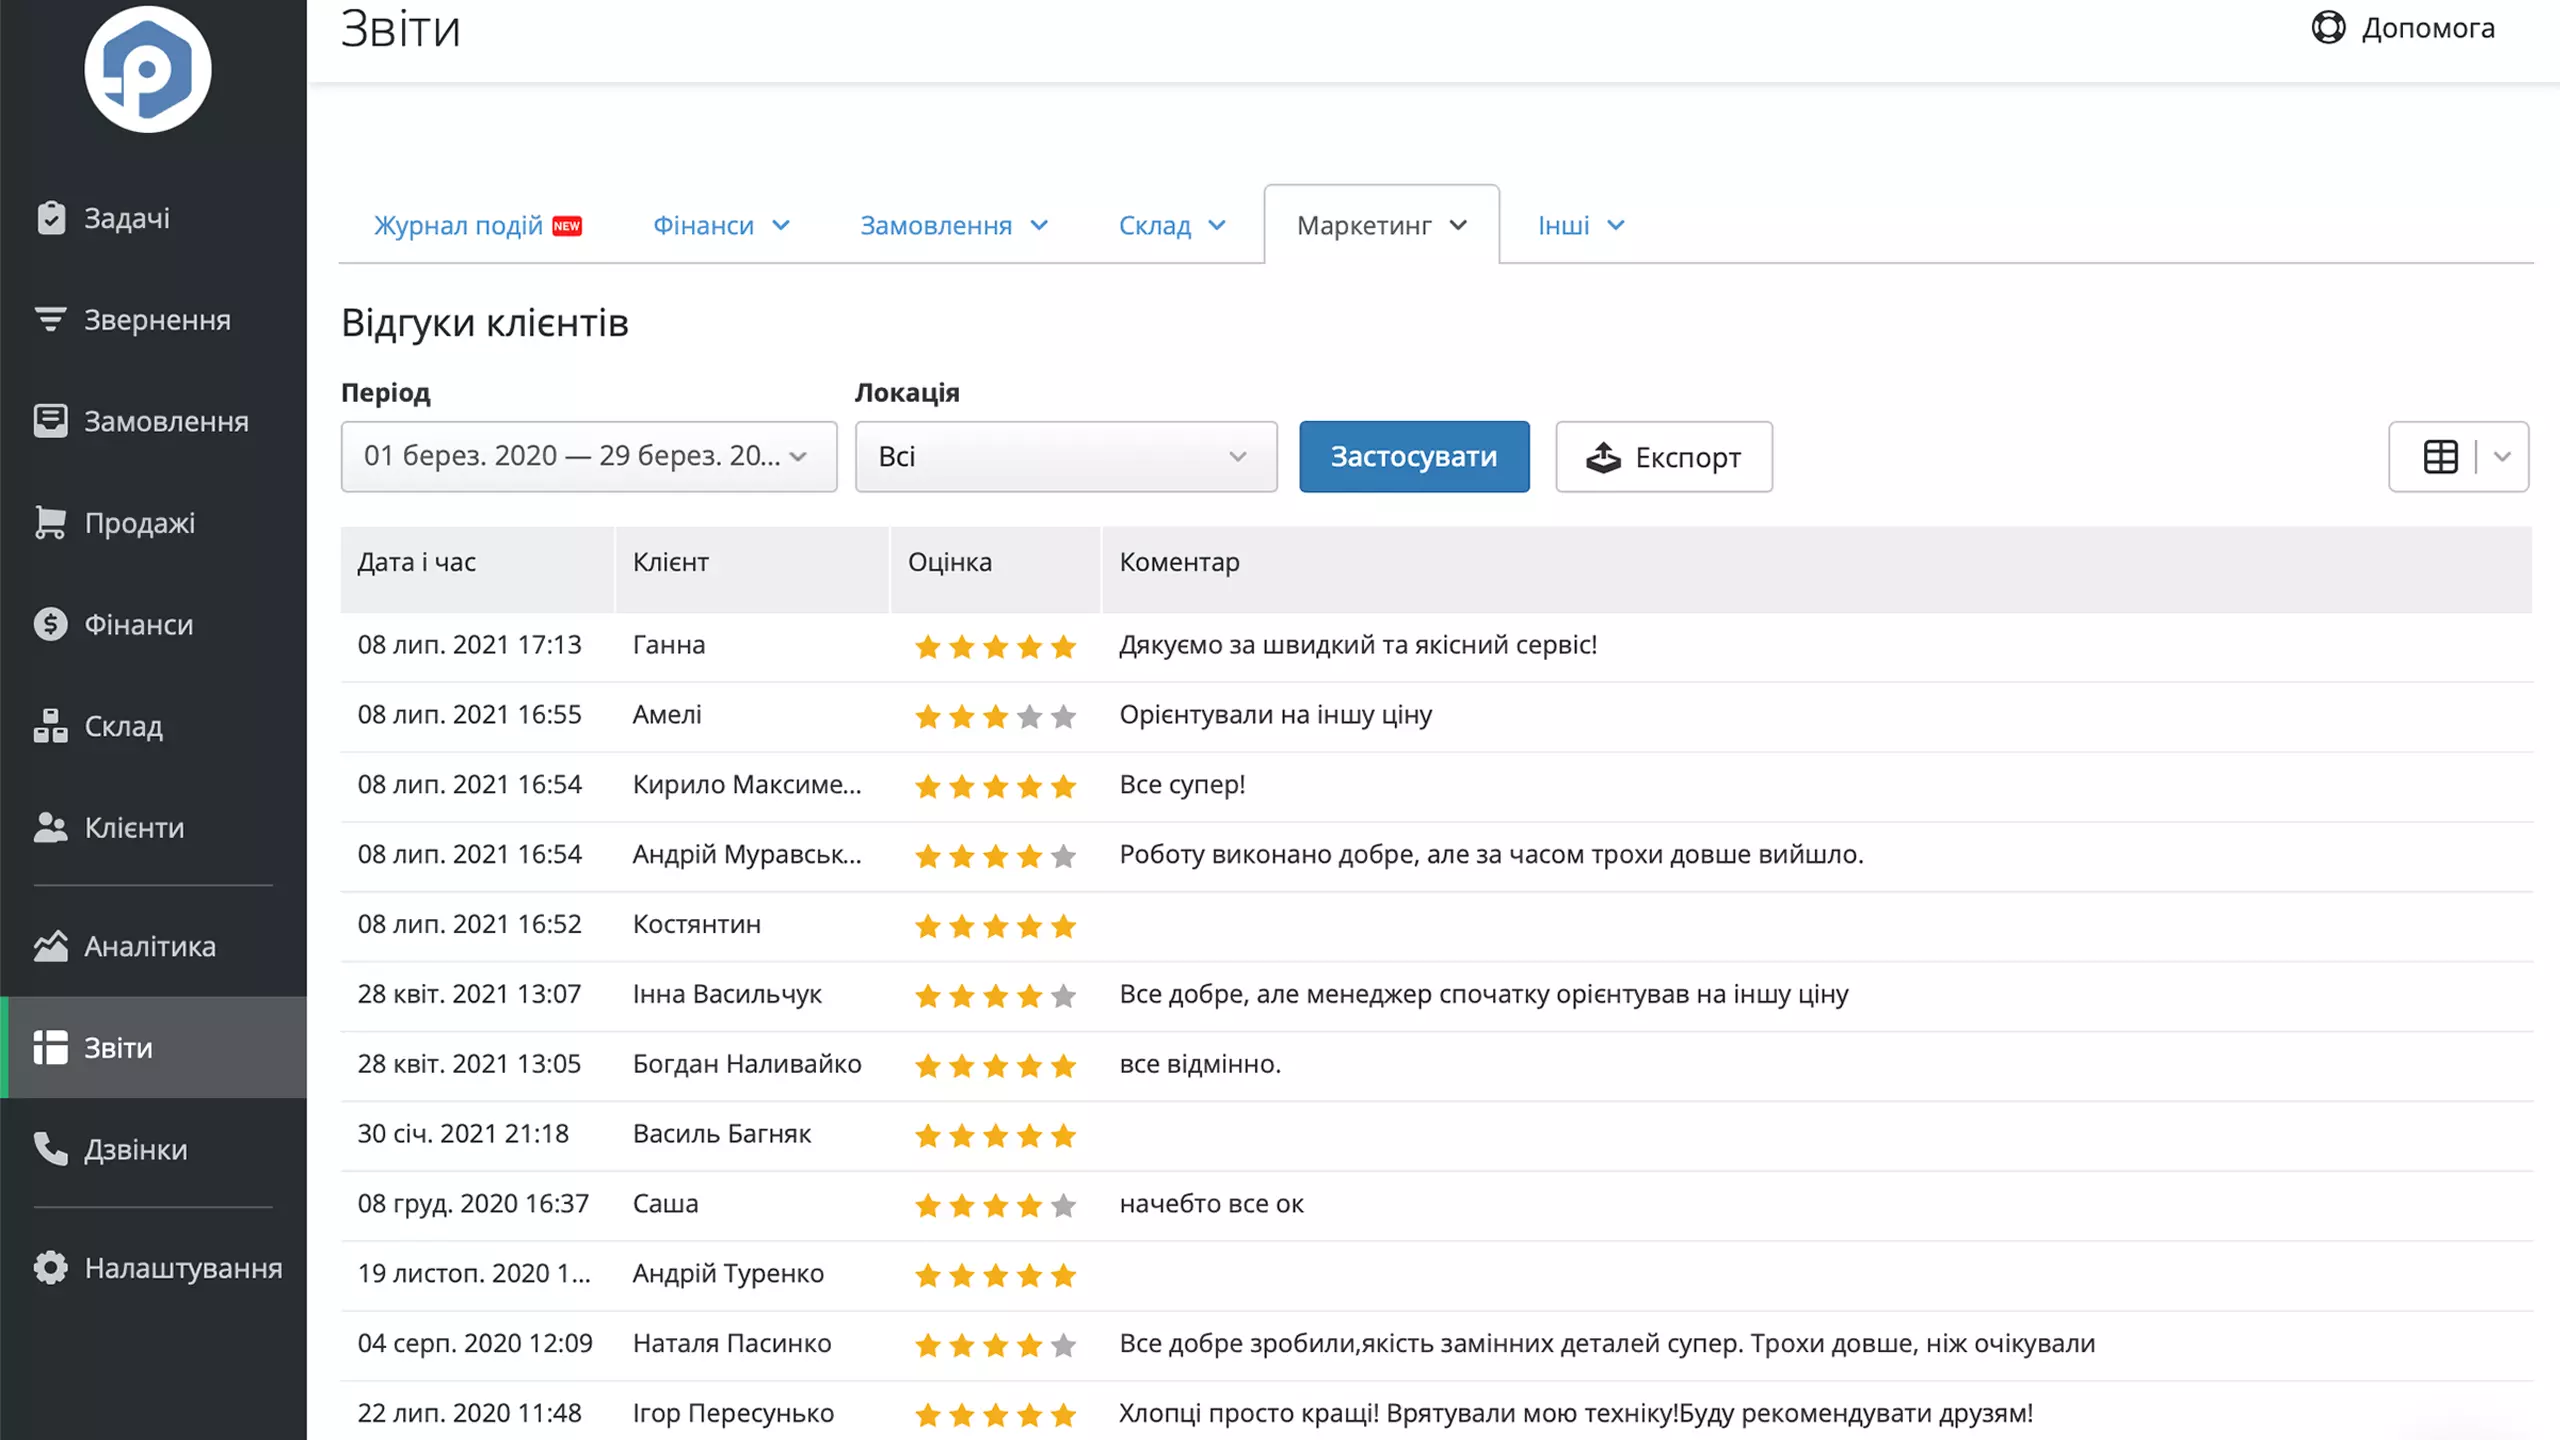Click the Звернення funnel icon
This screenshot has width=2560, height=1440.
[50, 320]
